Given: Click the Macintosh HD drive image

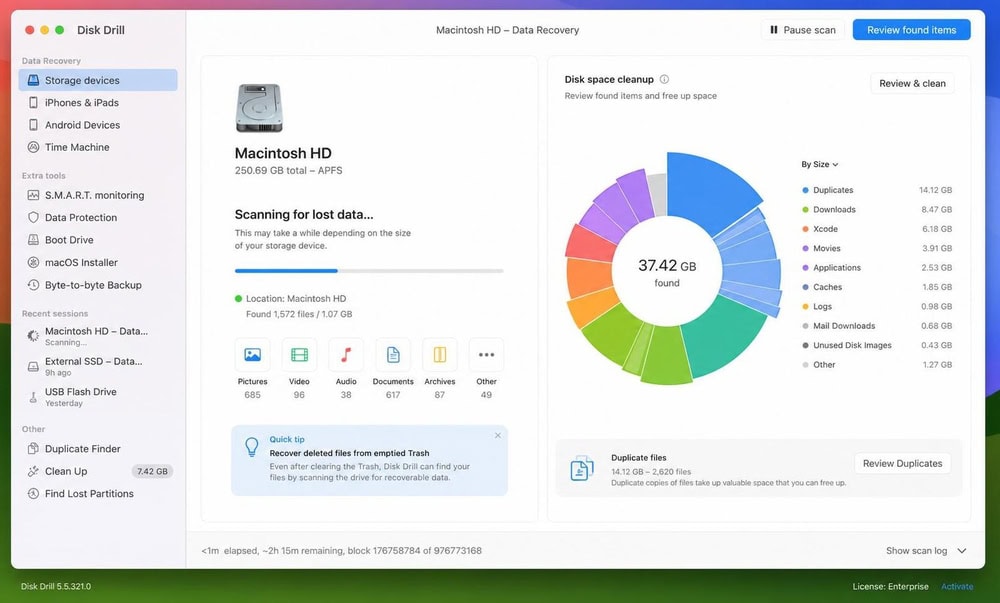Looking at the screenshot, I should [259, 108].
